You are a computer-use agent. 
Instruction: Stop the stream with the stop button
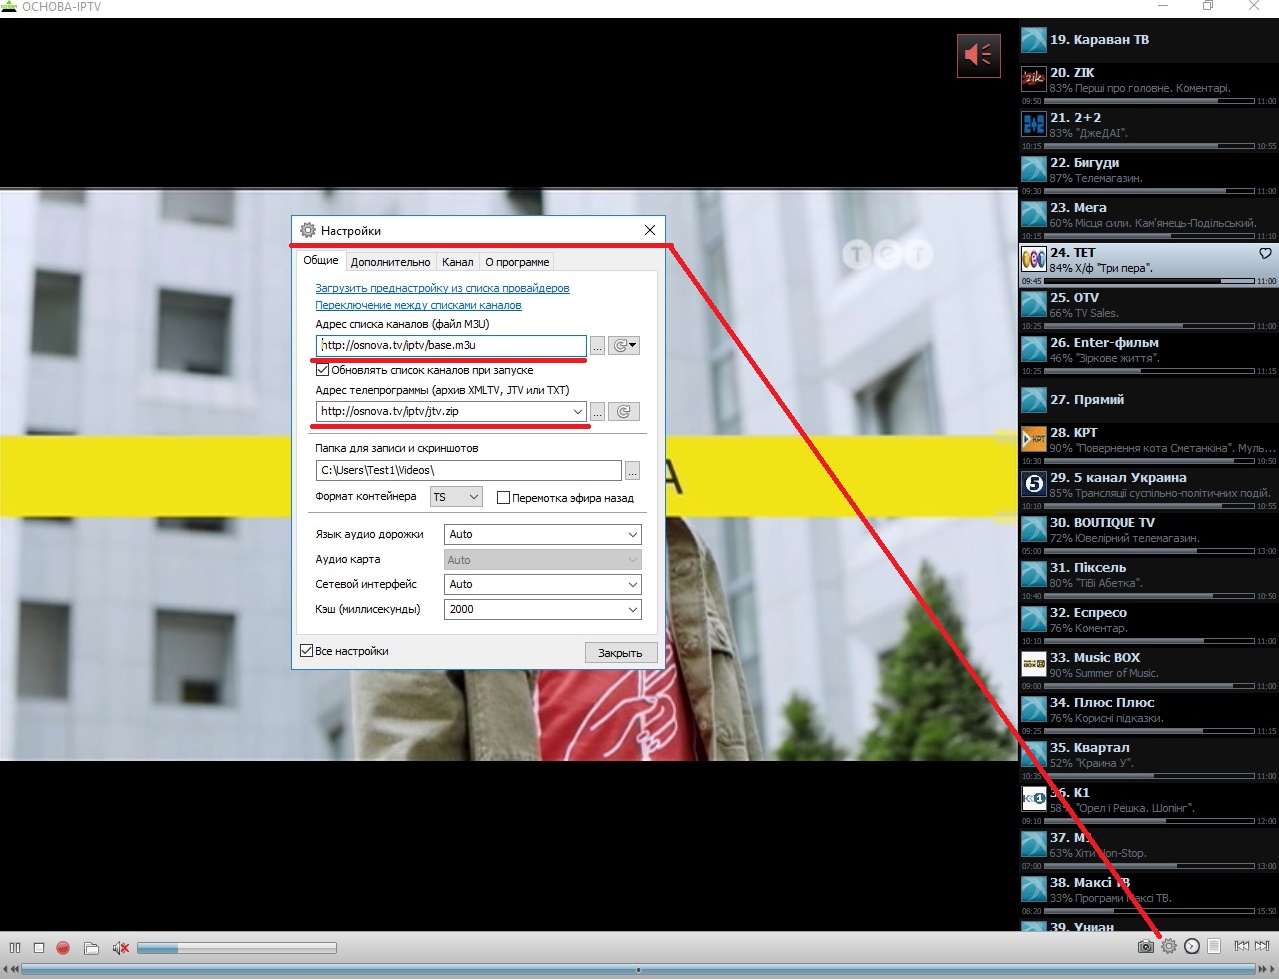pyautogui.click(x=39, y=947)
